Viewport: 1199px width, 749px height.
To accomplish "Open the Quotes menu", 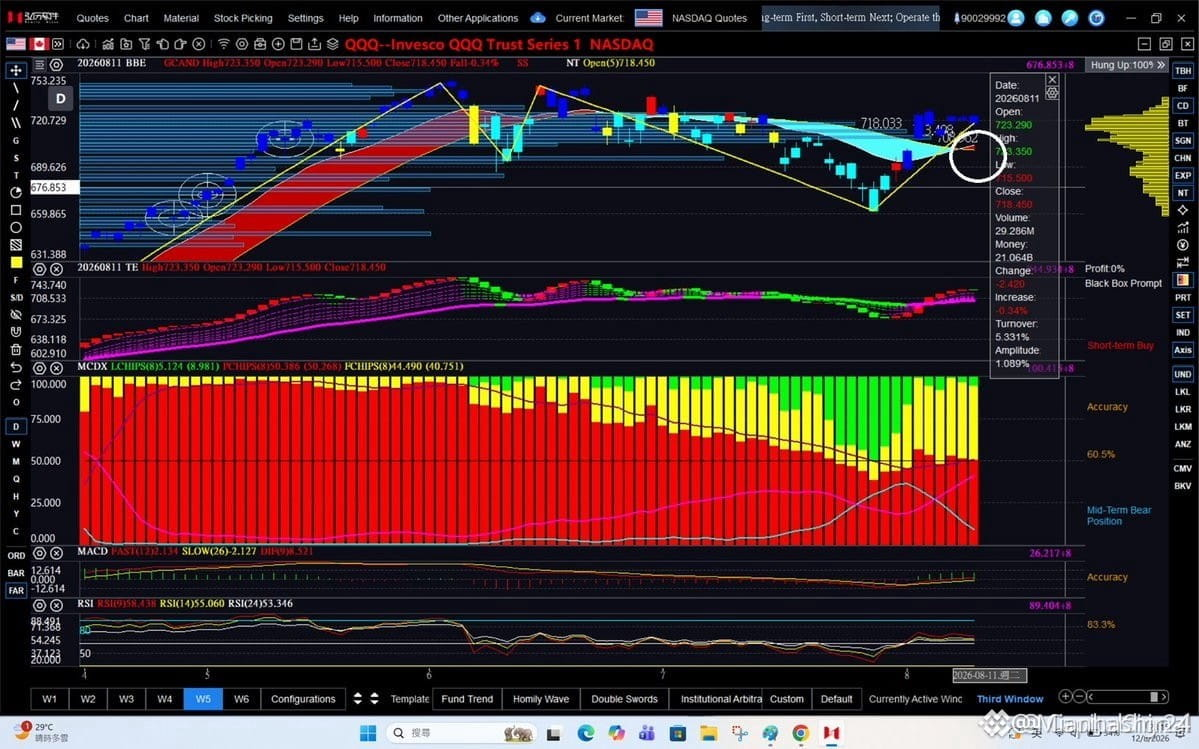I will tap(93, 18).
